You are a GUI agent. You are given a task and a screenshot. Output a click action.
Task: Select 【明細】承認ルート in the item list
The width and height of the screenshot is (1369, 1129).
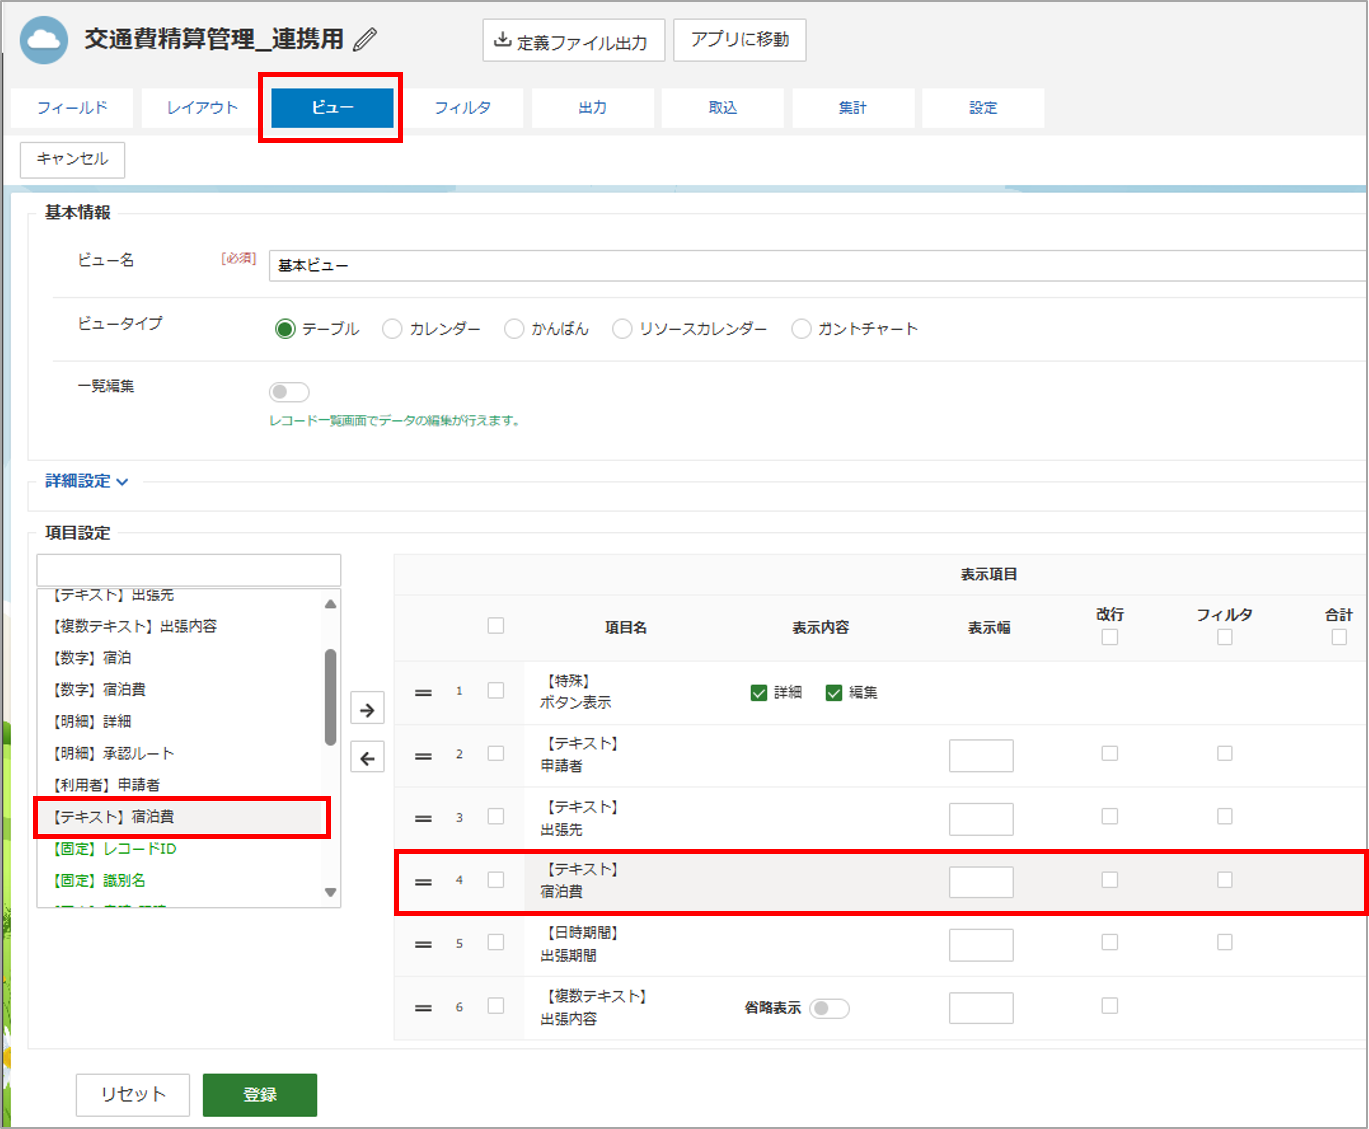pyautogui.click(x=180, y=754)
